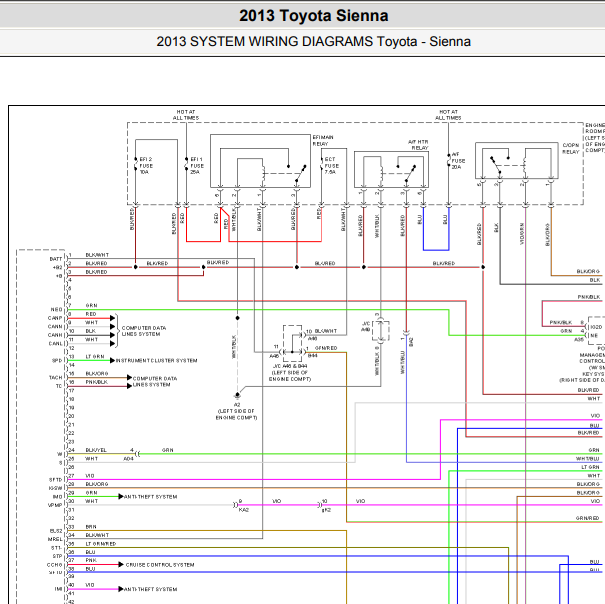Click "ANTI-THEFT SYSTEM" on the IMO line
This screenshot has height=604, width=605.
click(x=150, y=497)
